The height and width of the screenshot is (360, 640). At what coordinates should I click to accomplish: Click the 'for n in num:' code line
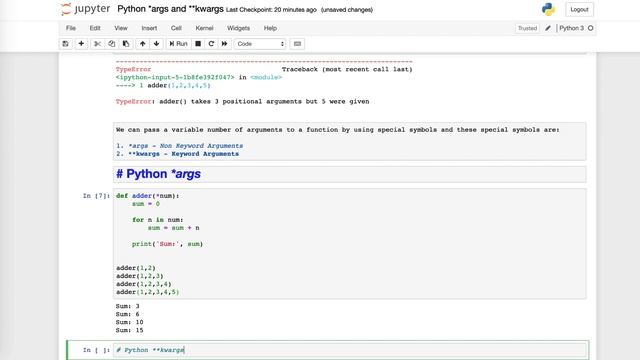[158, 220]
